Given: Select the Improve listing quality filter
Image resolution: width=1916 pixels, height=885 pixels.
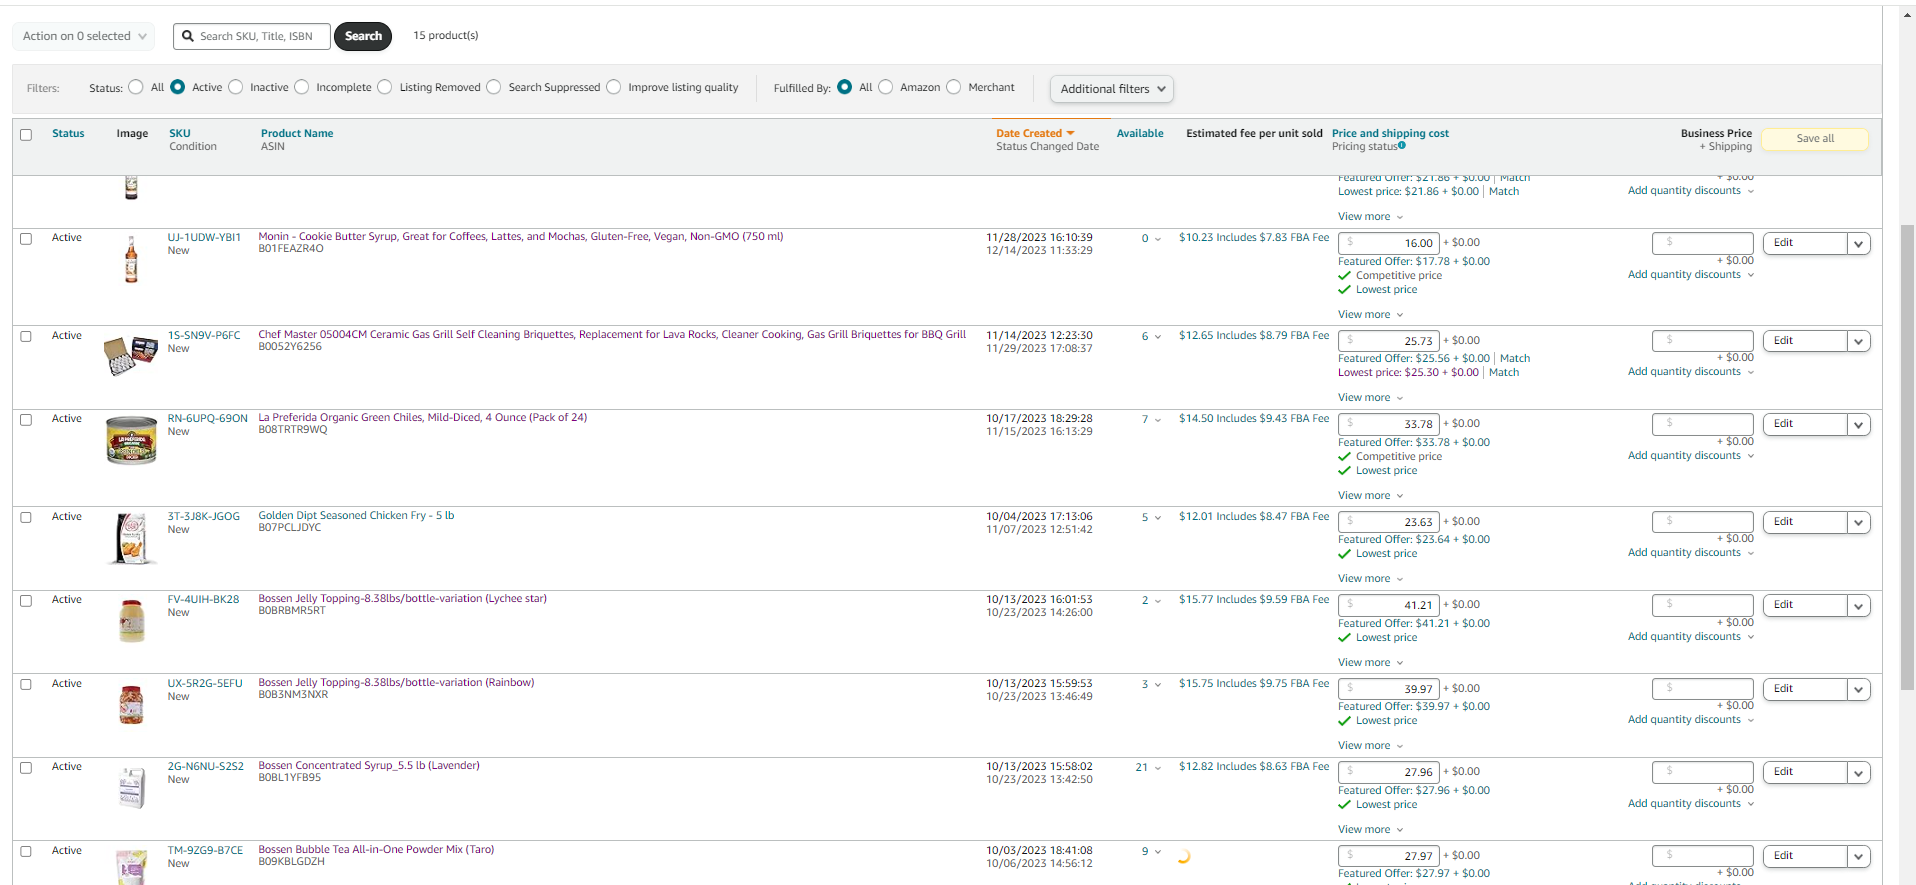Looking at the screenshot, I should tap(614, 87).
